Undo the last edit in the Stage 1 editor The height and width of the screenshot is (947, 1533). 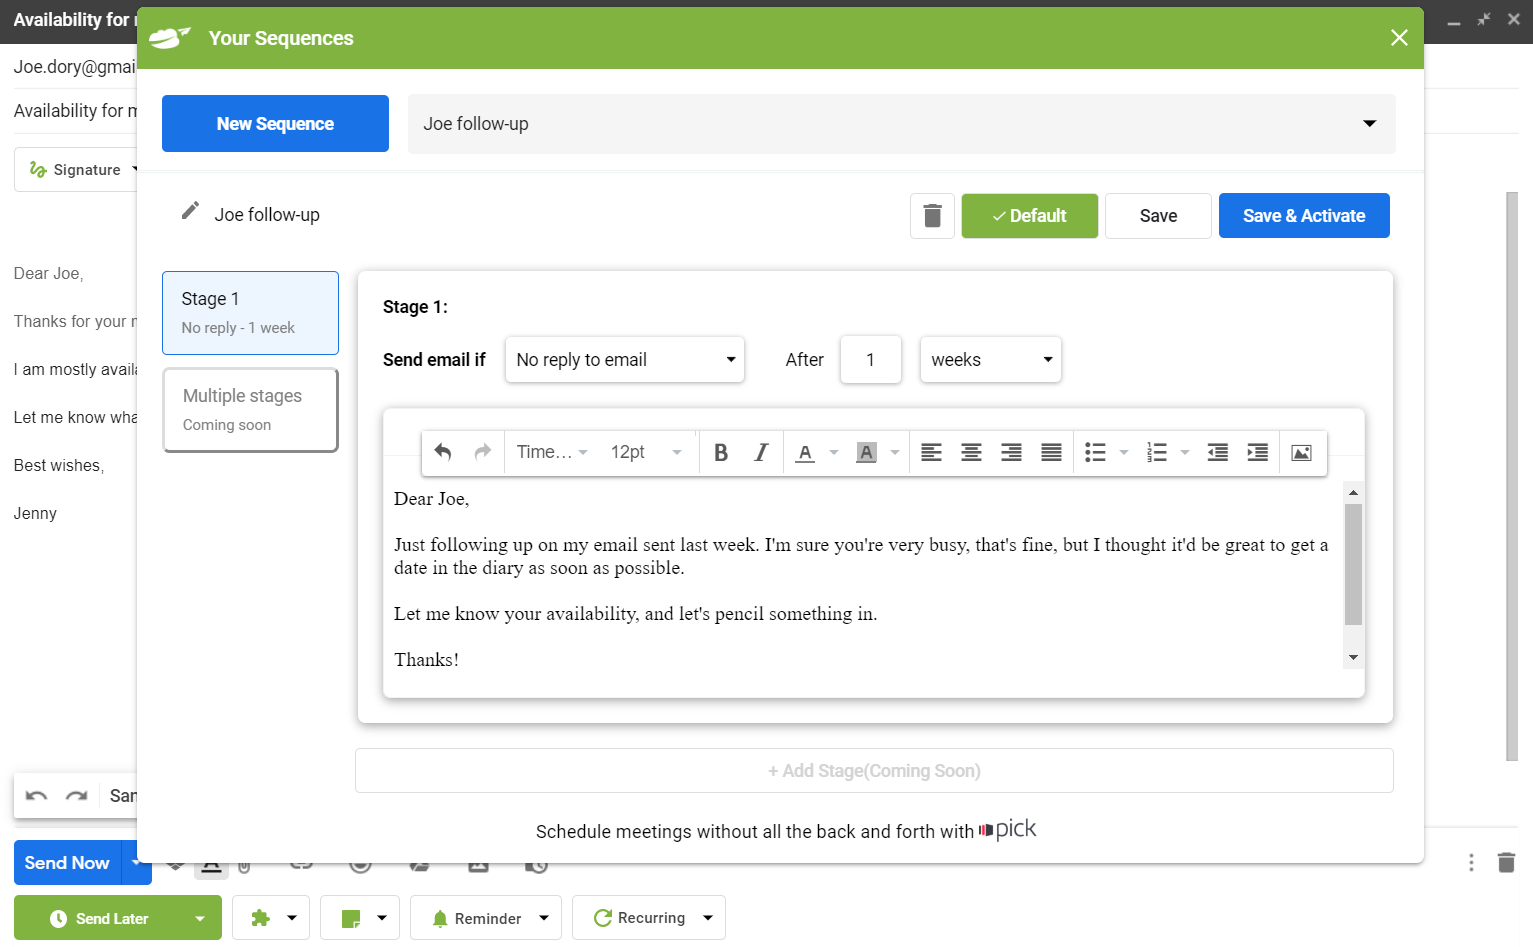[443, 453]
